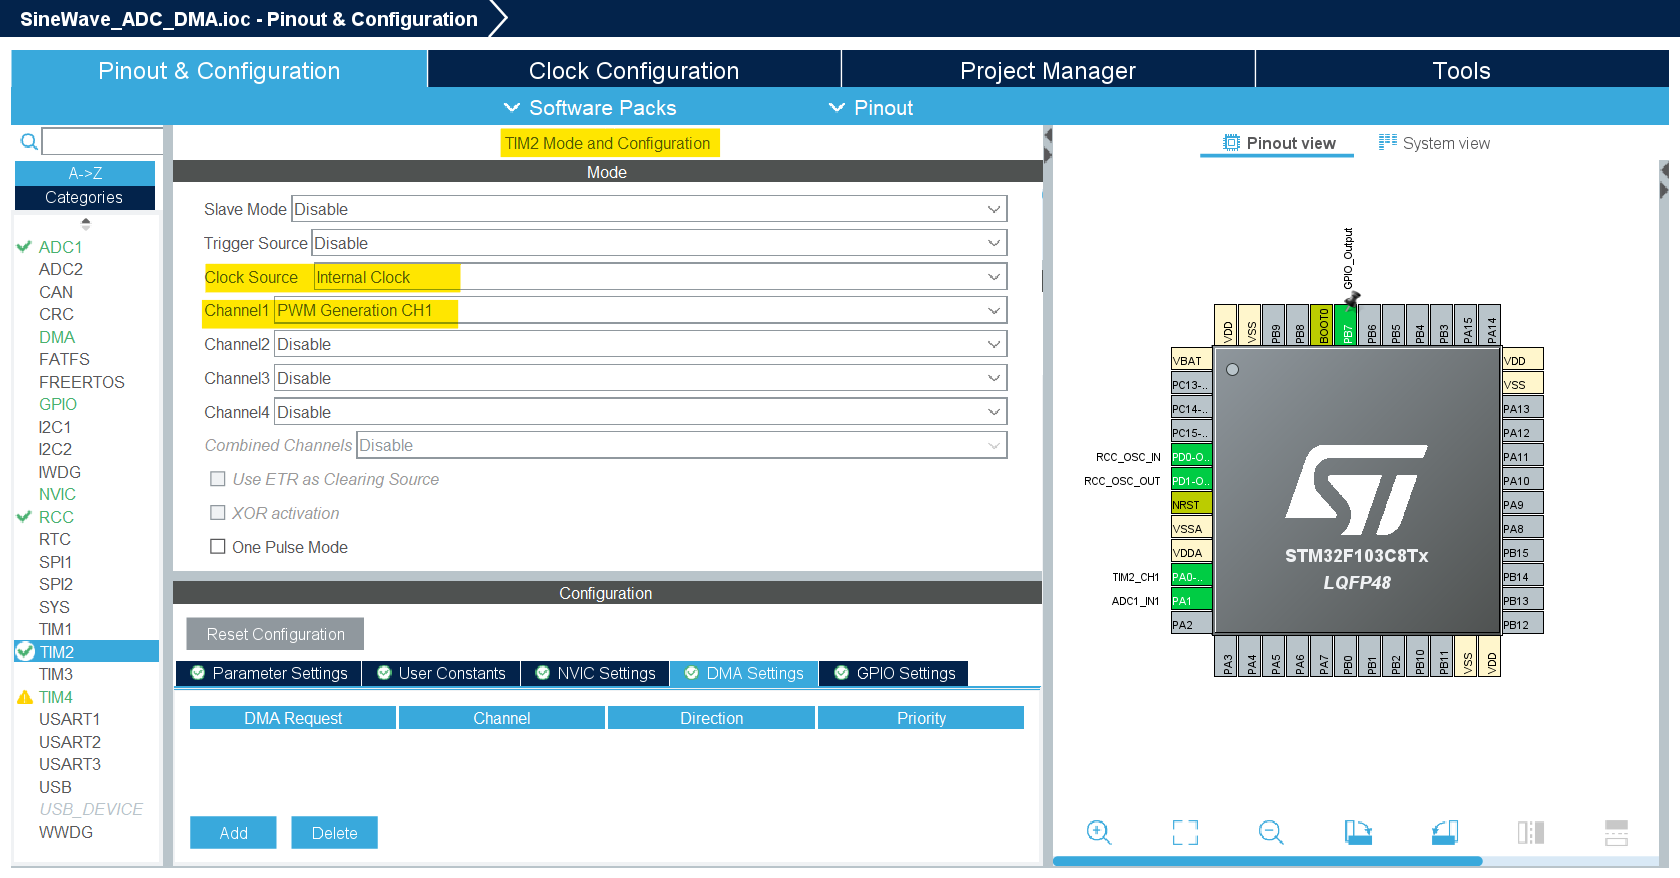Zoom out of the pinout view
1680x878 pixels.
pos(1271,832)
